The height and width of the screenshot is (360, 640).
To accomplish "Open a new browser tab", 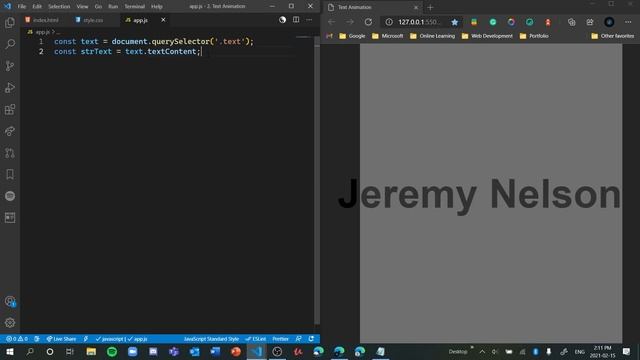I will [x=430, y=7].
